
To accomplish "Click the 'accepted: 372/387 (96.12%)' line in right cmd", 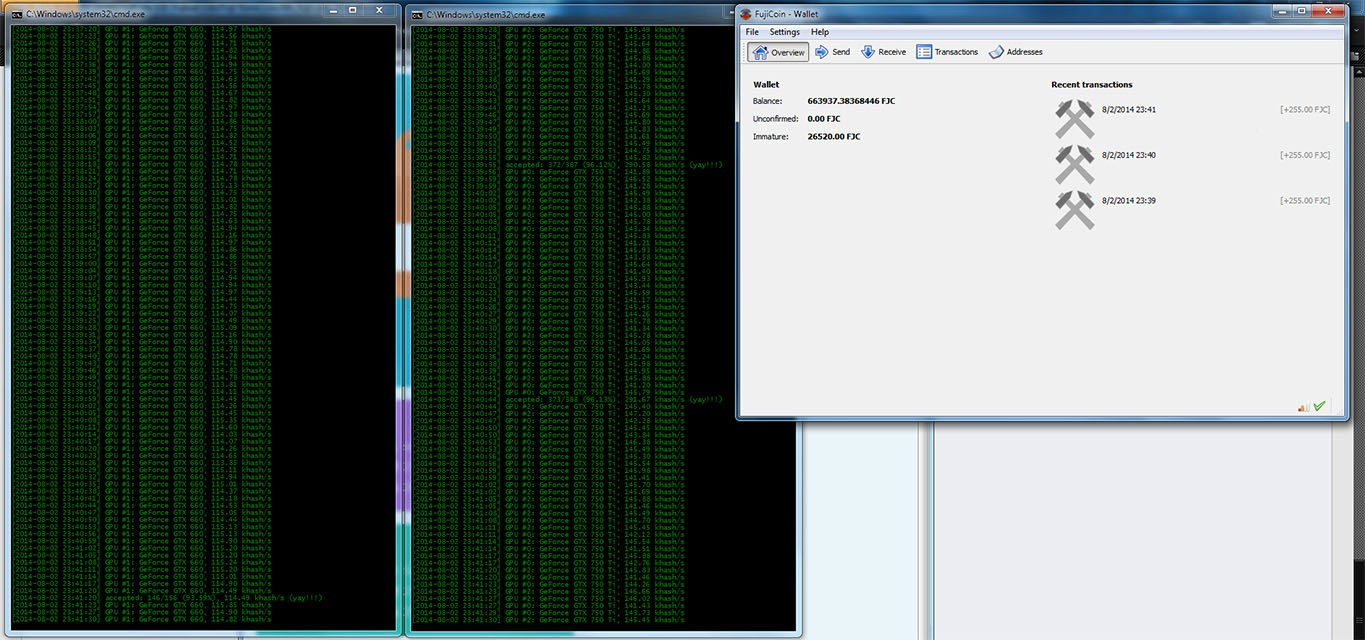I will [567, 164].
